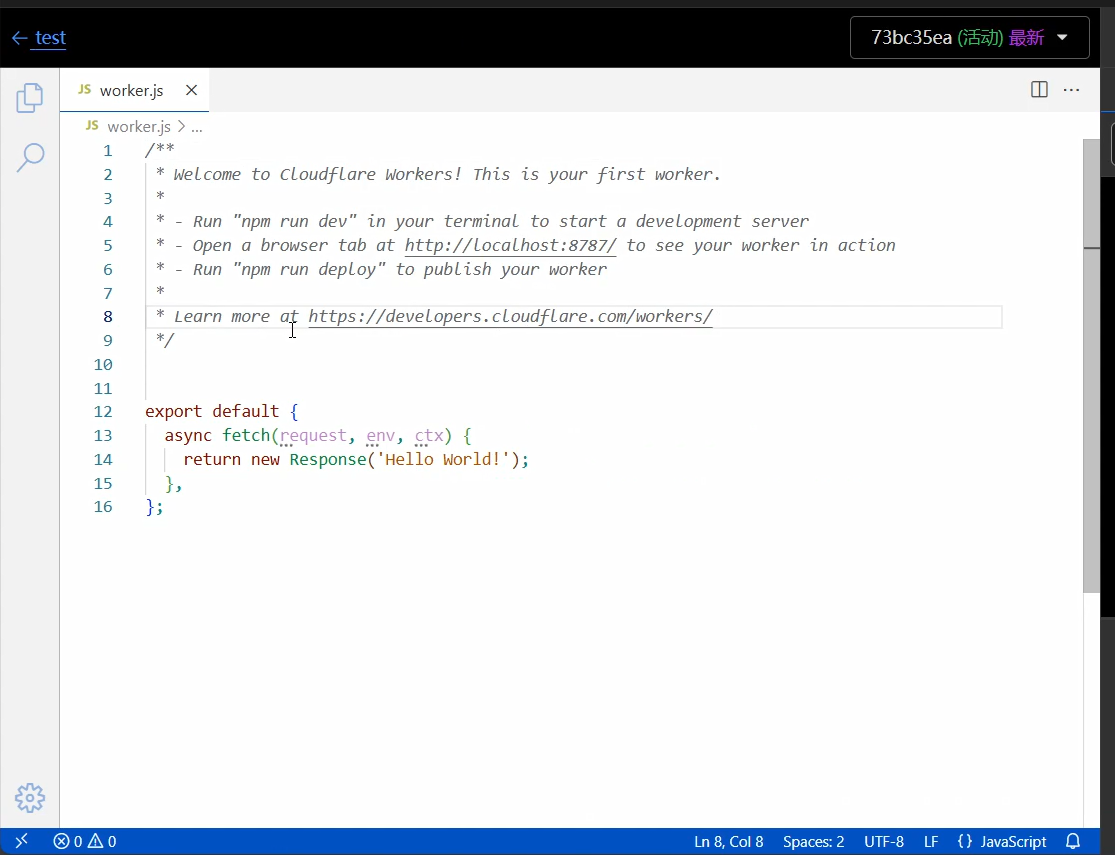Click the Ln 8, Col 8 position indicator
1115x855 pixels.
[x=728, y=841]
